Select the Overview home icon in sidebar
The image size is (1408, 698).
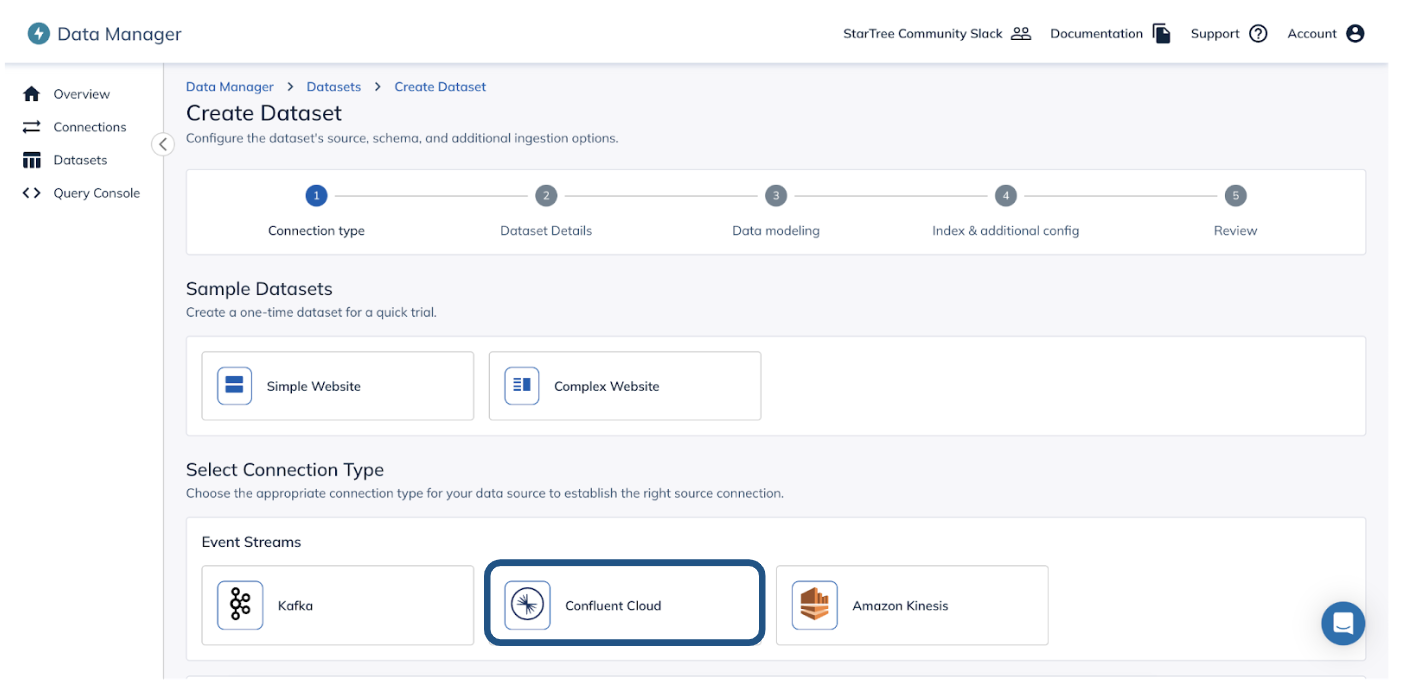(30, 93)
